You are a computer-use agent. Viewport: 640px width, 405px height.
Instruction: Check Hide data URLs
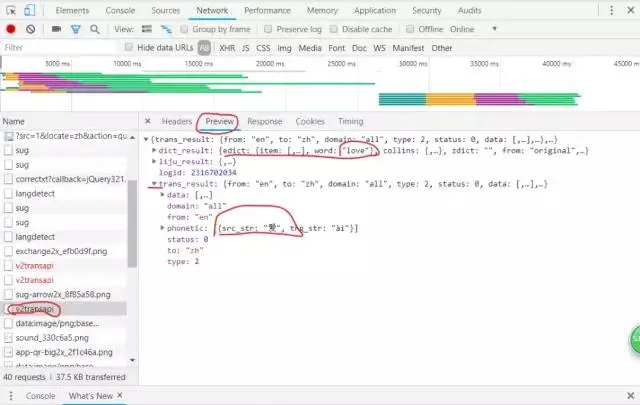pos(129,47)
